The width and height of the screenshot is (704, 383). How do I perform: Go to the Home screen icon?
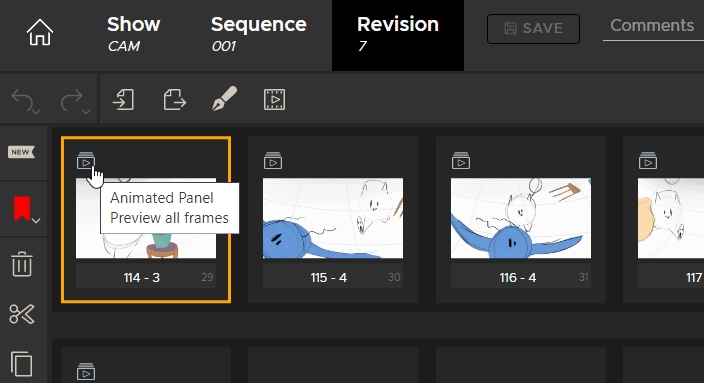(x=40, y=32)
